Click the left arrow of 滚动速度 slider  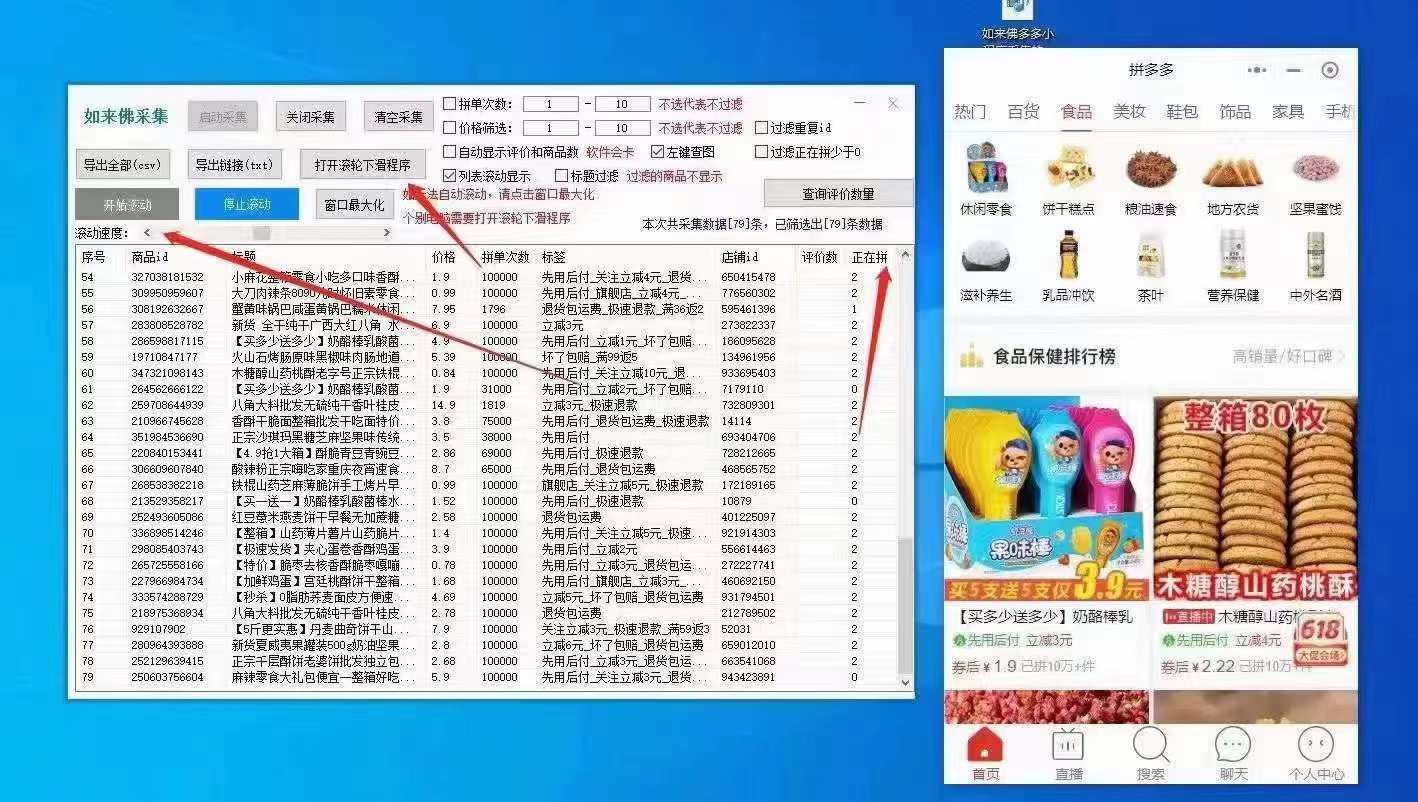(x=147, y=233)
